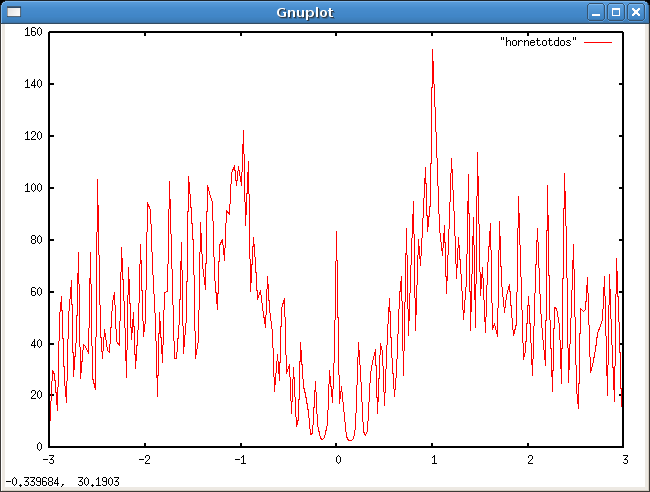Image resolution: width=650 pixels, height=492 pixels.
Task: Click the x-axis label 2
Action: [530, 460]
